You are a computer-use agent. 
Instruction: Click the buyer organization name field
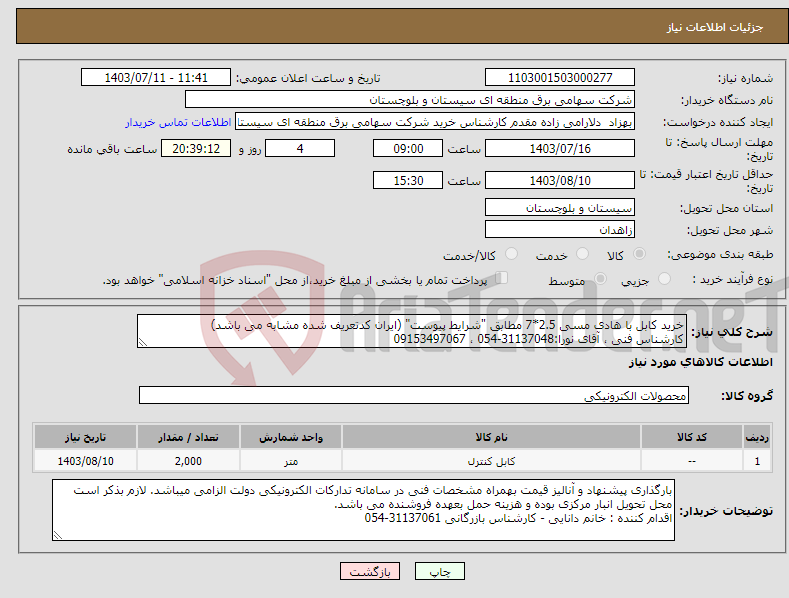[x=410, y=99]
